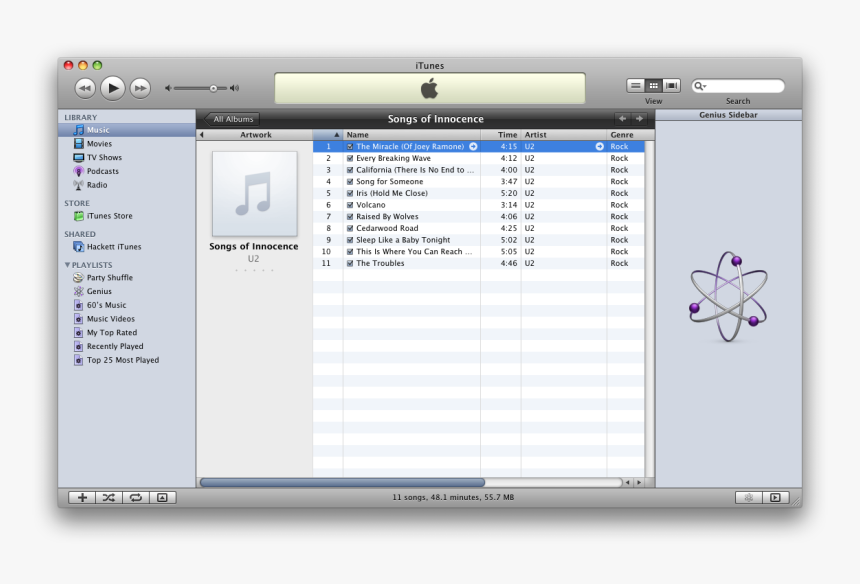Switch to Cover Flow view icon

point(671,86)
